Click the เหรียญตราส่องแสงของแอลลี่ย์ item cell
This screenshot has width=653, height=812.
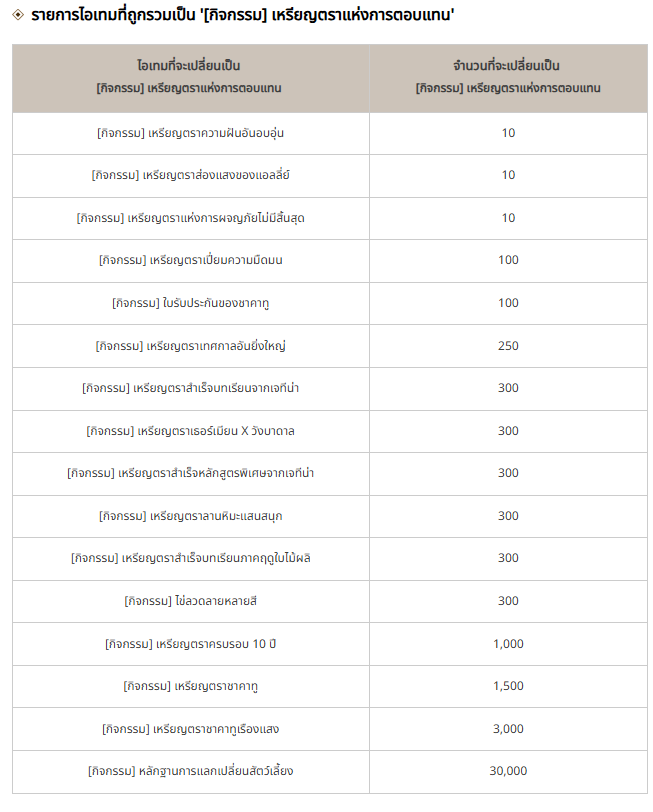pos(191,176)
